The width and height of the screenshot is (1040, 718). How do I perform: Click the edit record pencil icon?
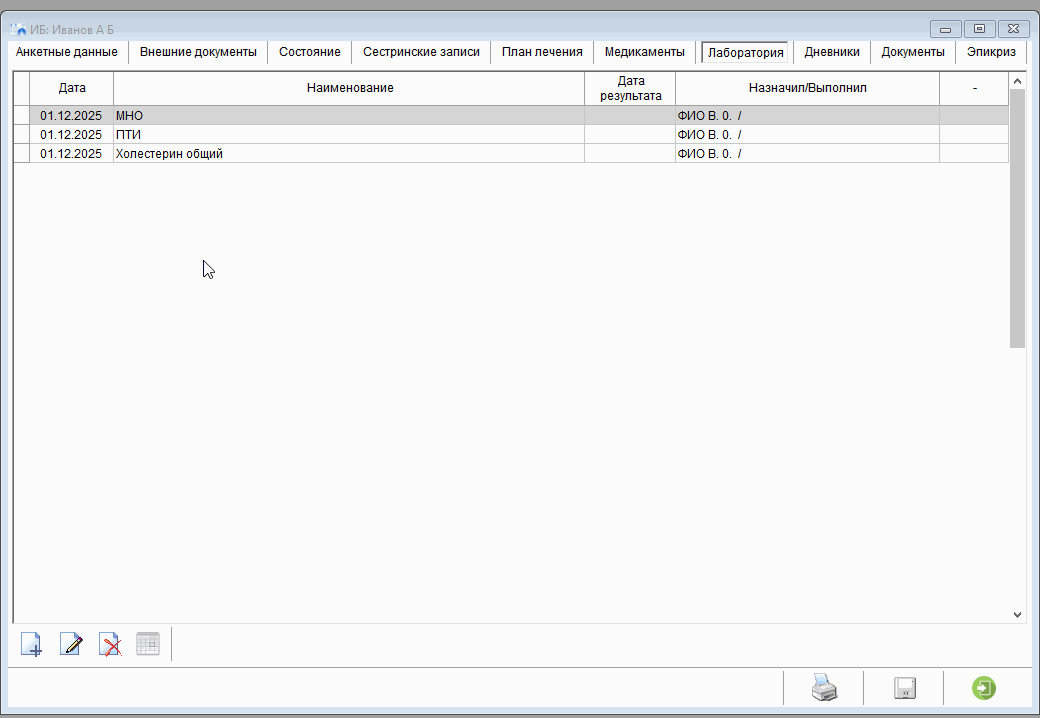[71, 644]
